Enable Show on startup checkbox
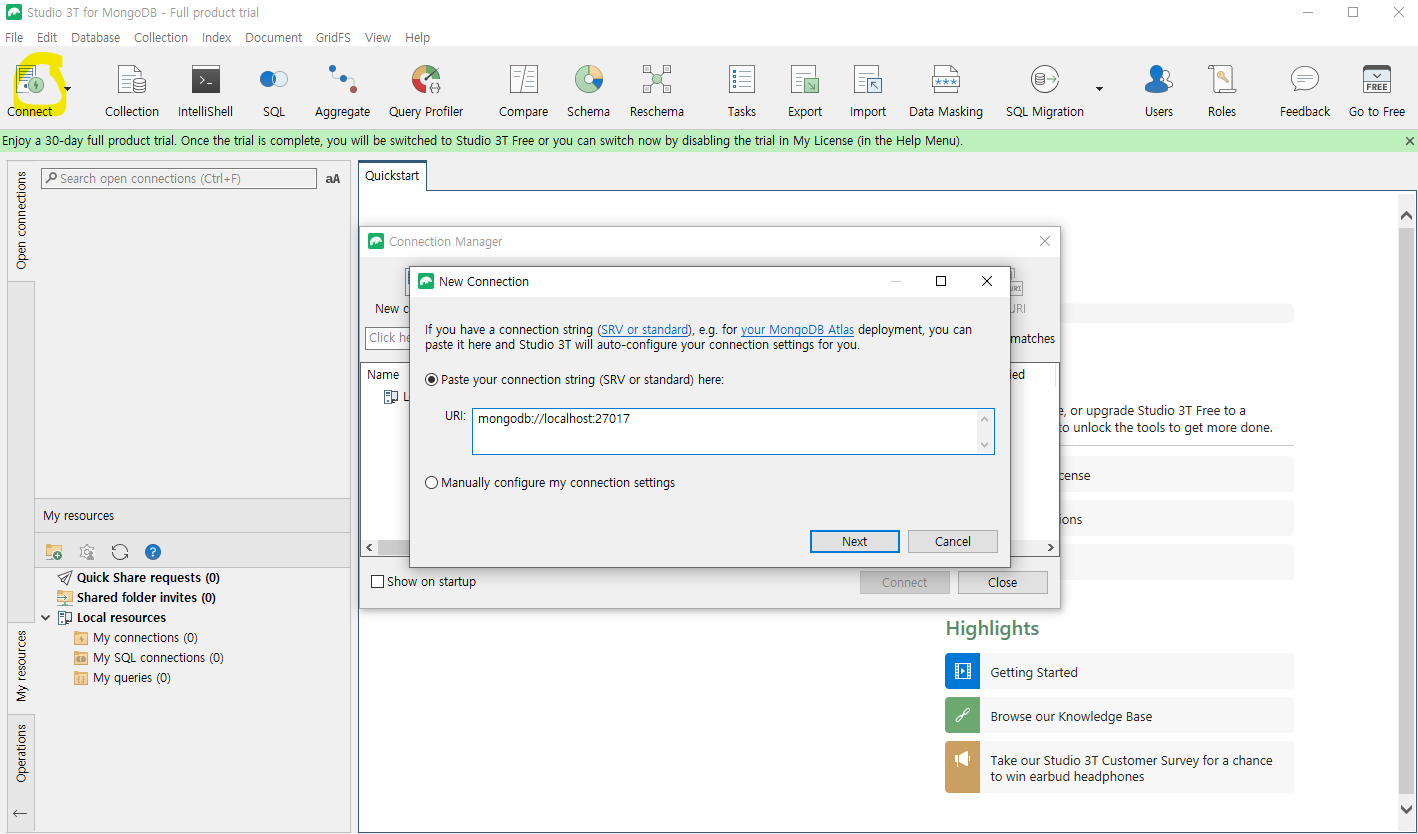 (378, 582)
